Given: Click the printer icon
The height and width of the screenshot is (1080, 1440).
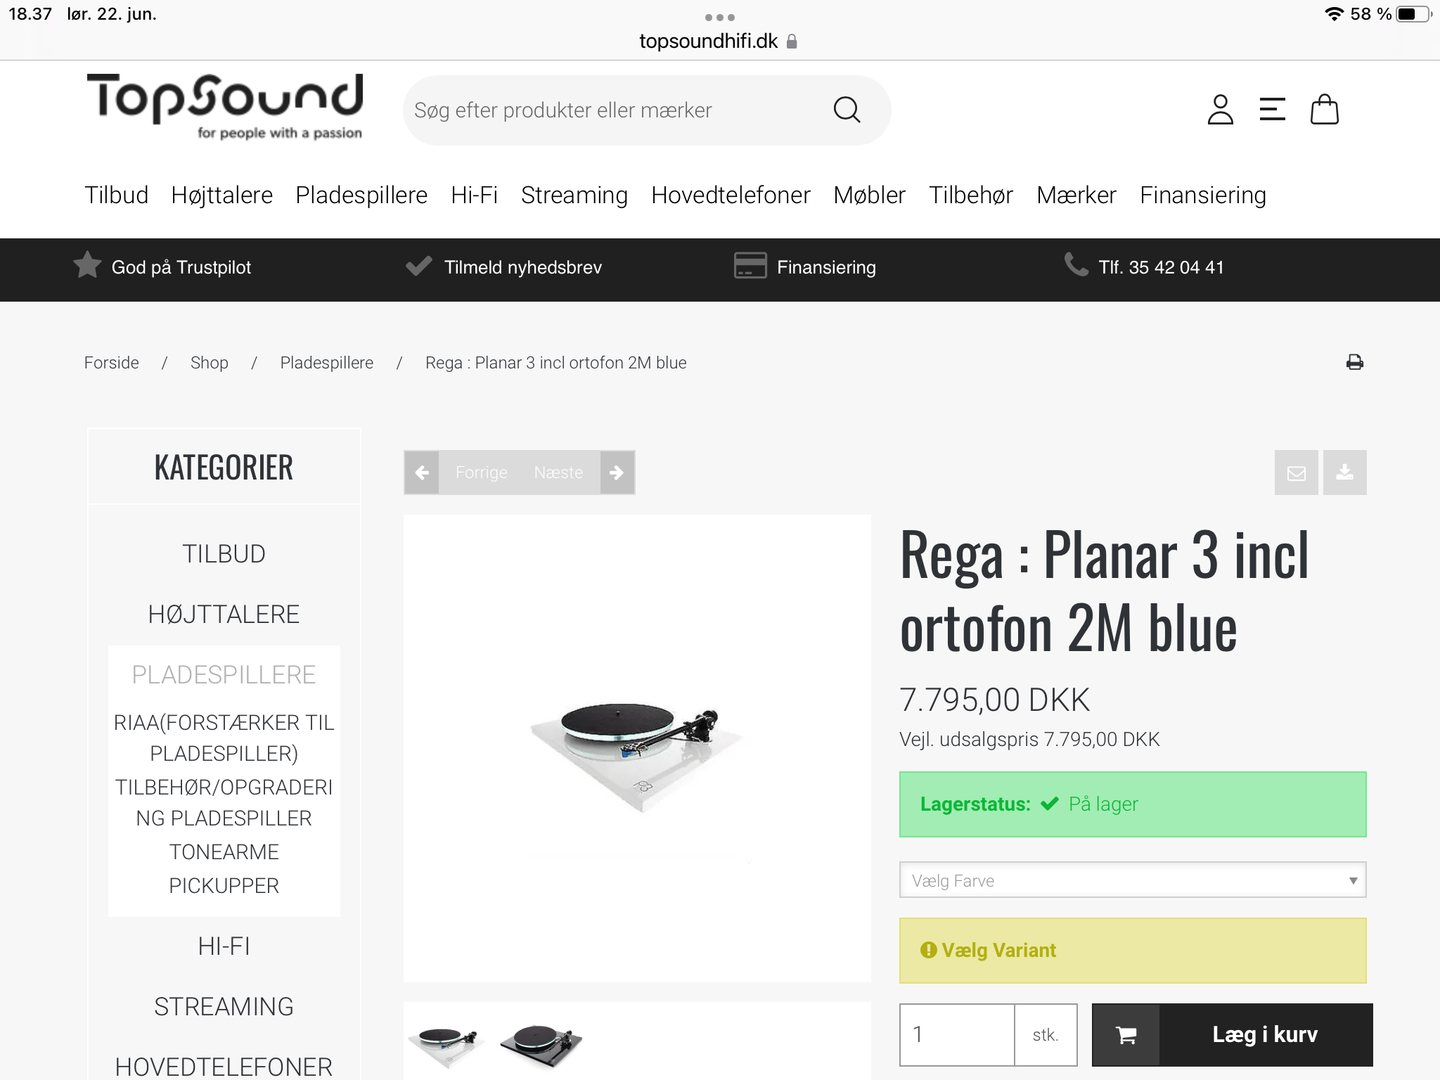Looking at the screenshot, I should coord(1355,362).
